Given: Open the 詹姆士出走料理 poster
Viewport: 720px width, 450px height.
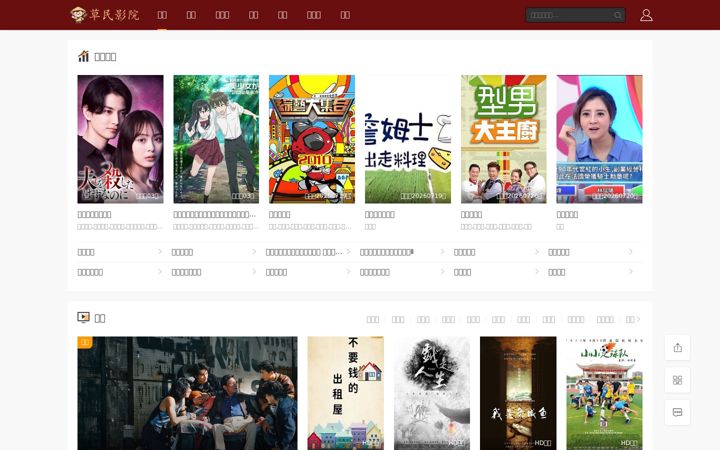Looking at the screenshot, I should click(x=408, y=139).
